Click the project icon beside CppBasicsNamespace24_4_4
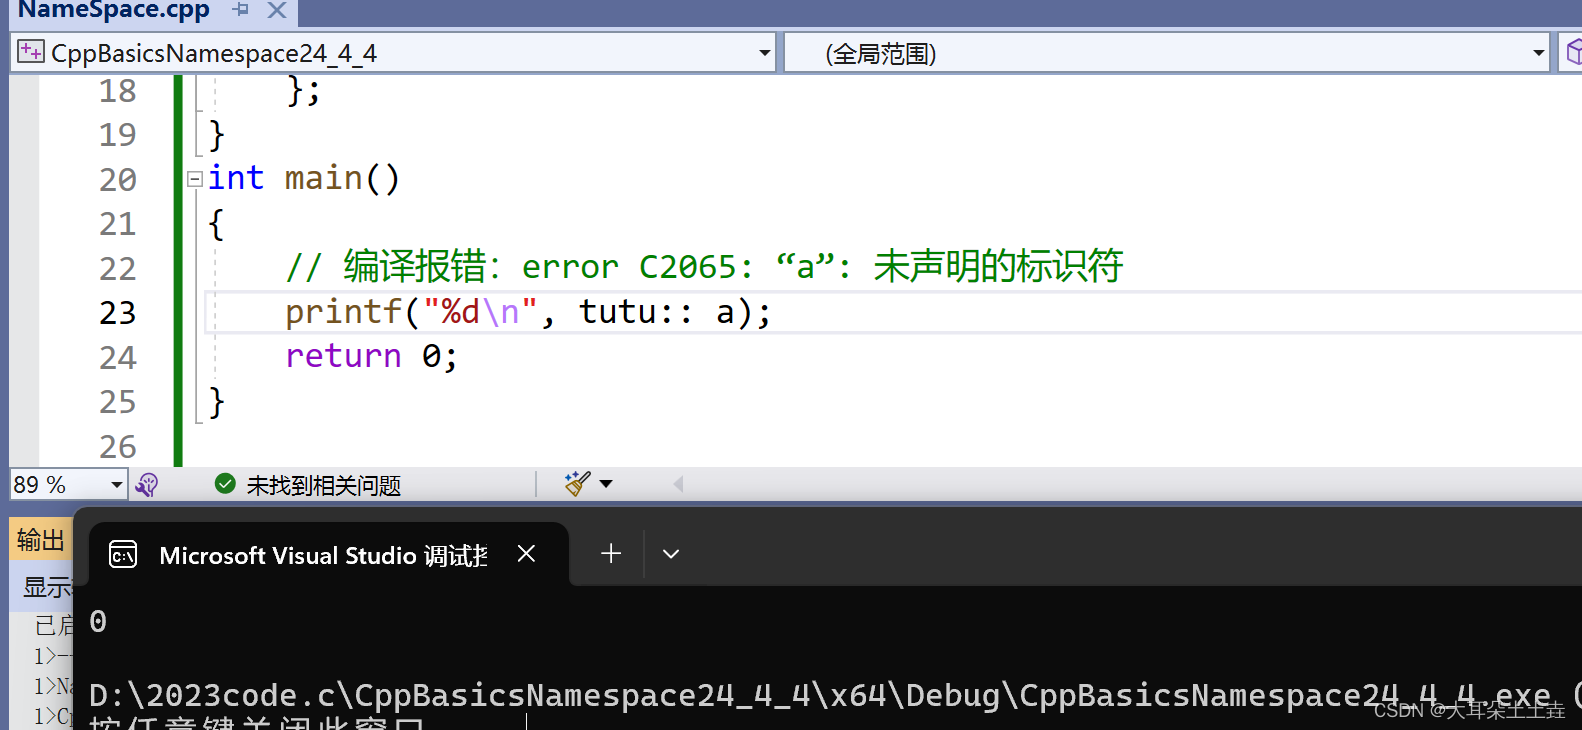Screen dimensions: 1582x730 [x=31, y=52]
